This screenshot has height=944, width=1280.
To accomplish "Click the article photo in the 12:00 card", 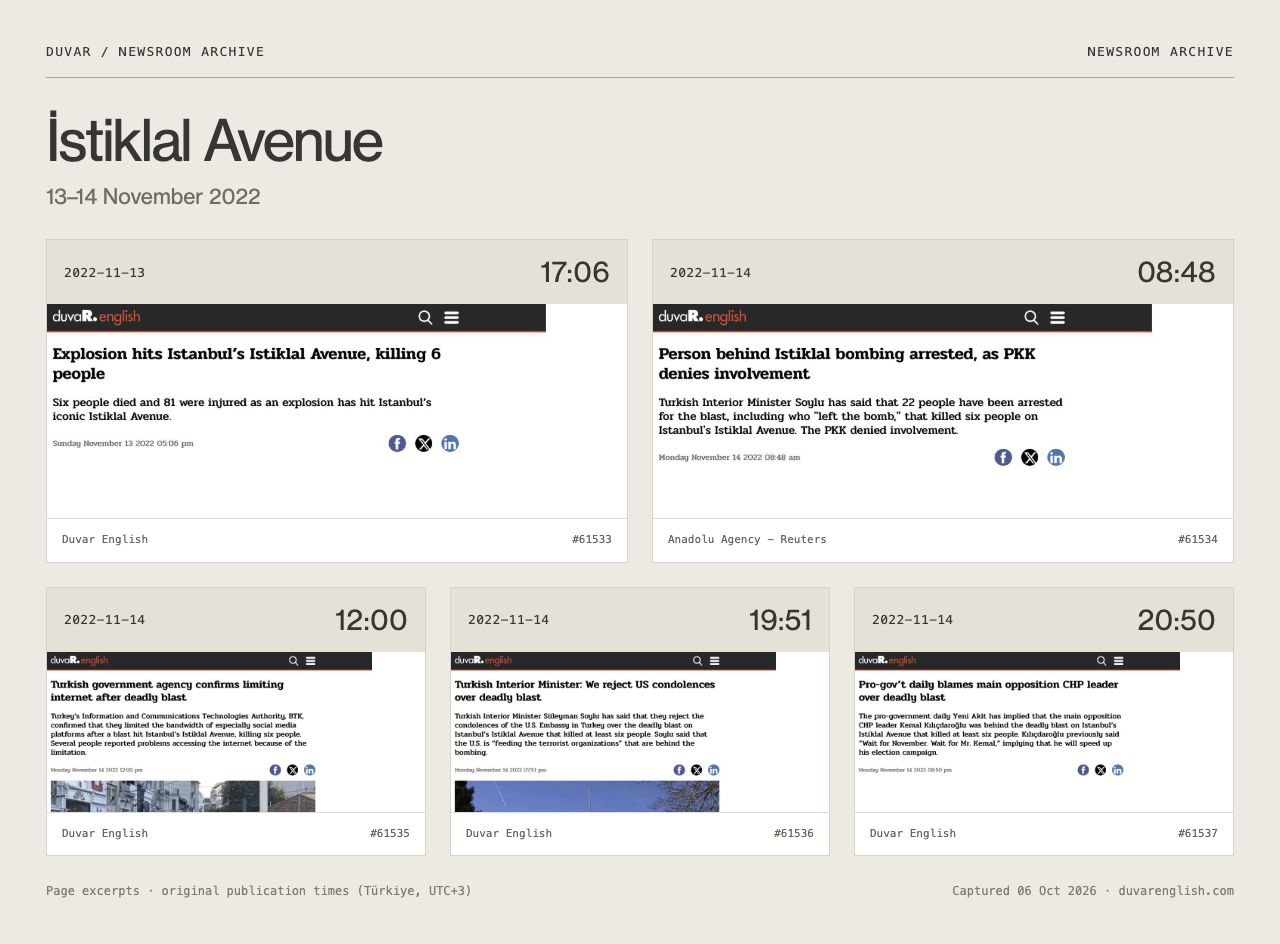I will pos(183,797).
